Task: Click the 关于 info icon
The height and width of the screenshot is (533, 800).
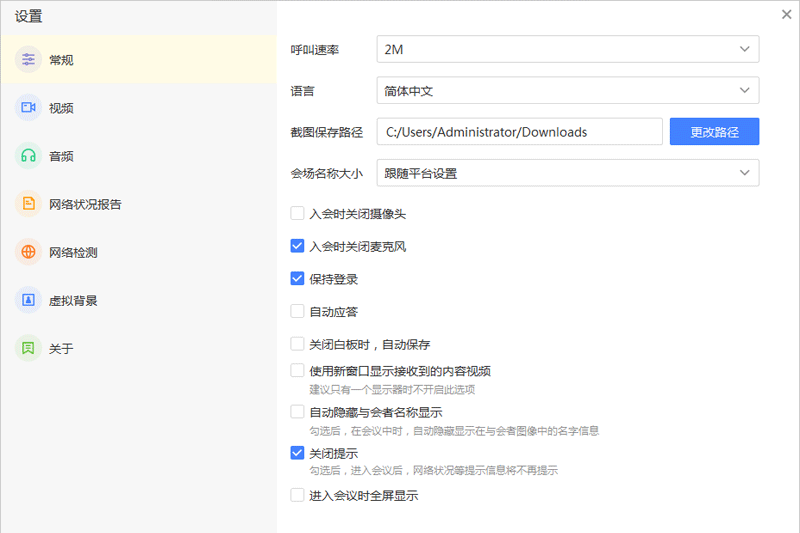Action: [28, 348]
